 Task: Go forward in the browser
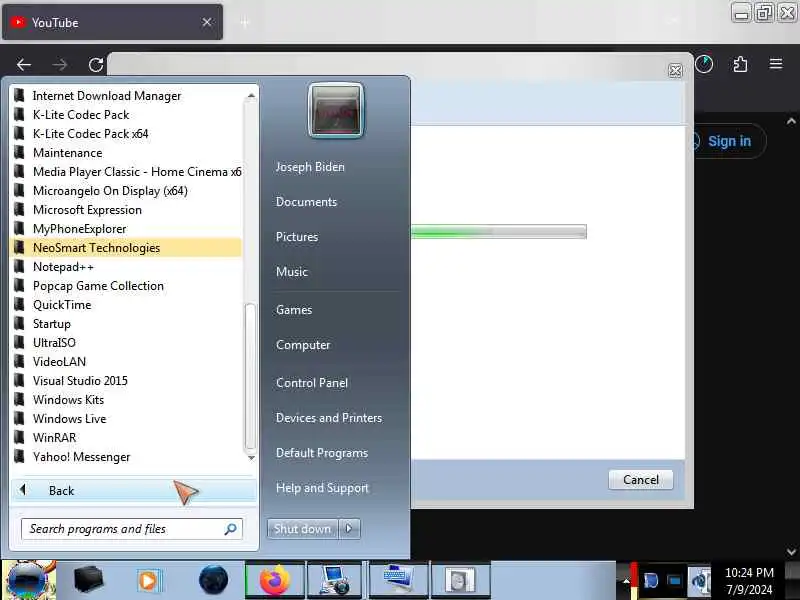[60, 65]
